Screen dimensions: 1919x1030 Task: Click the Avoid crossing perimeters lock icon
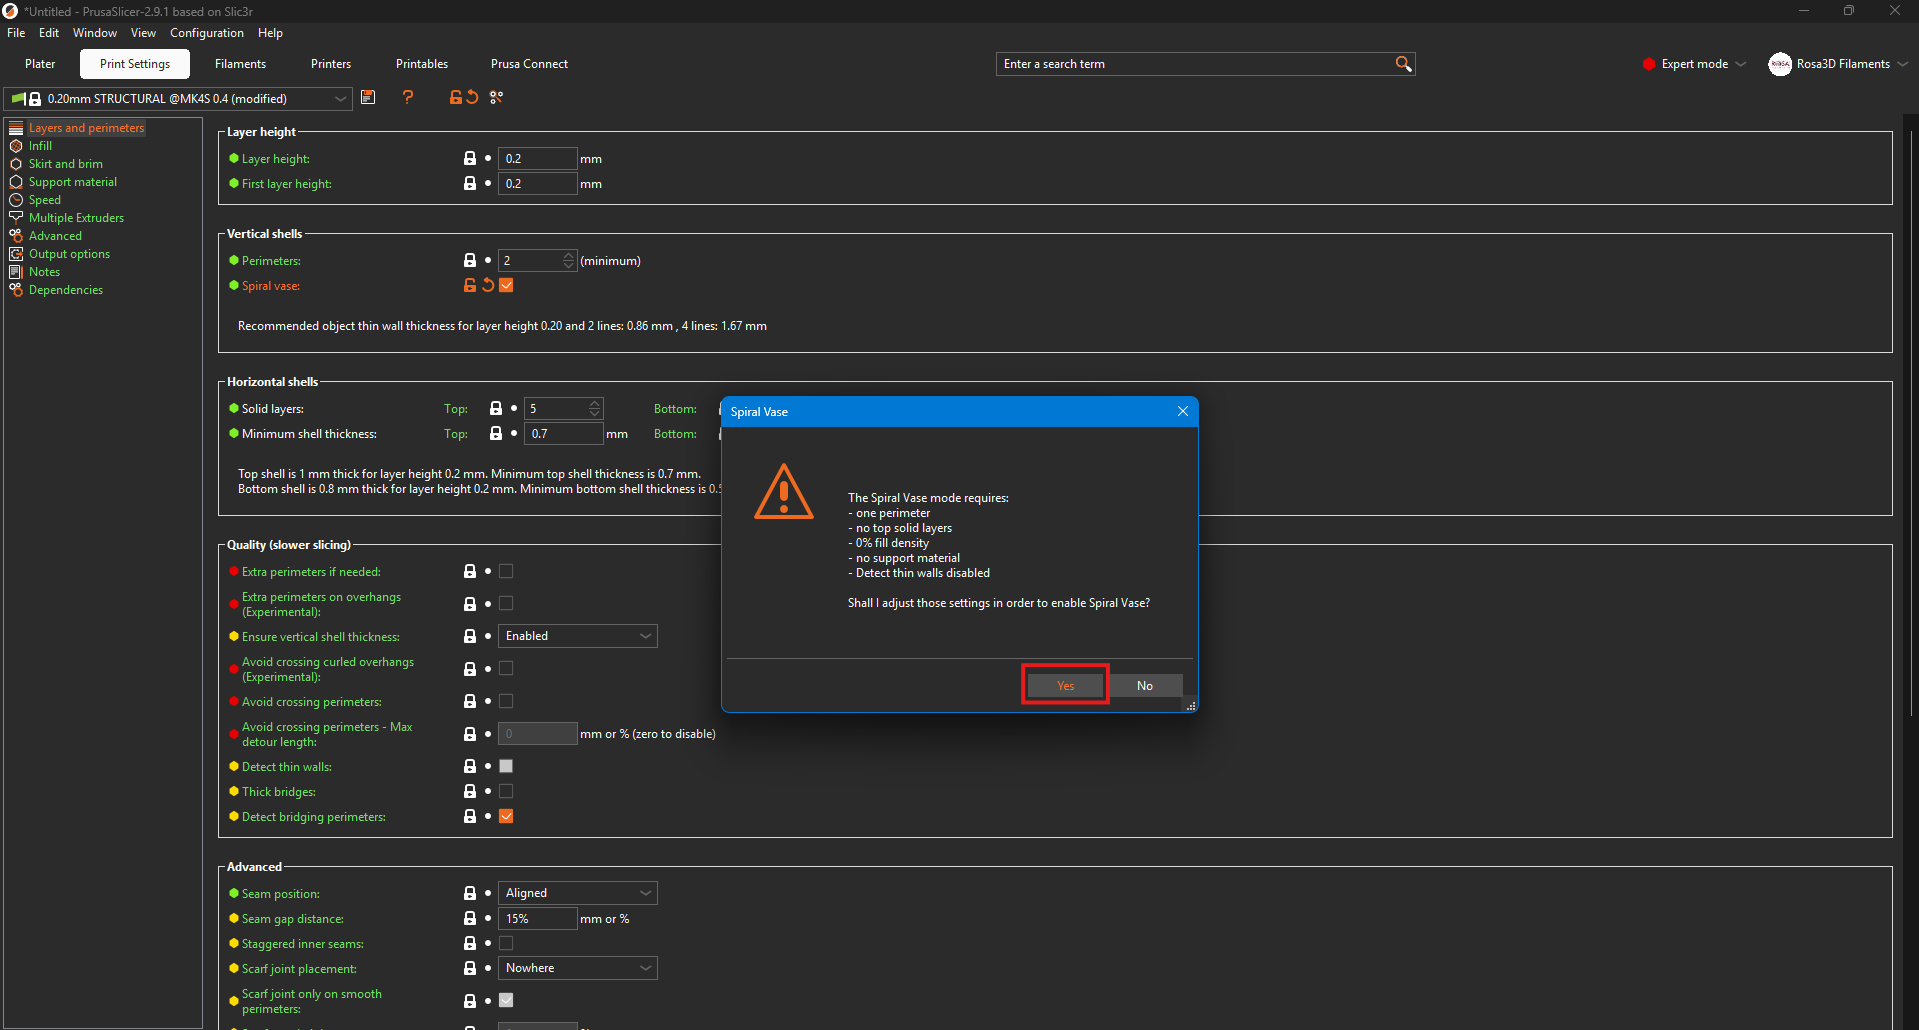pyautogui.click(x=470, y=701)
